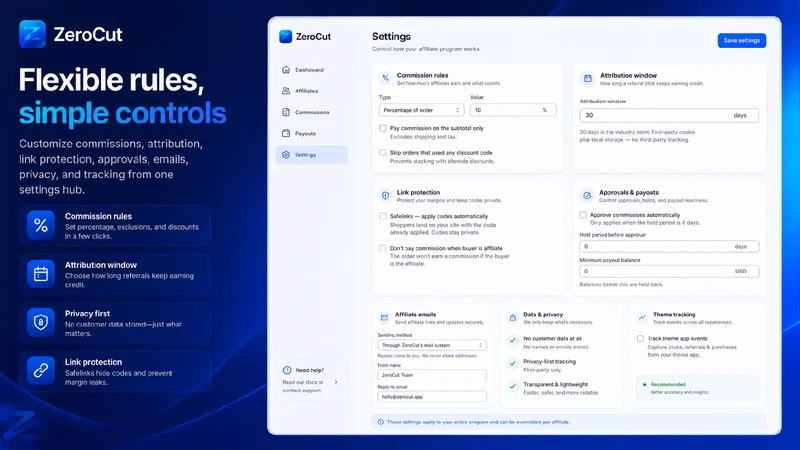This screenshot has width=800, height=450.
Task: Click the Affiliates people icon
Action: tap(286, 91)
